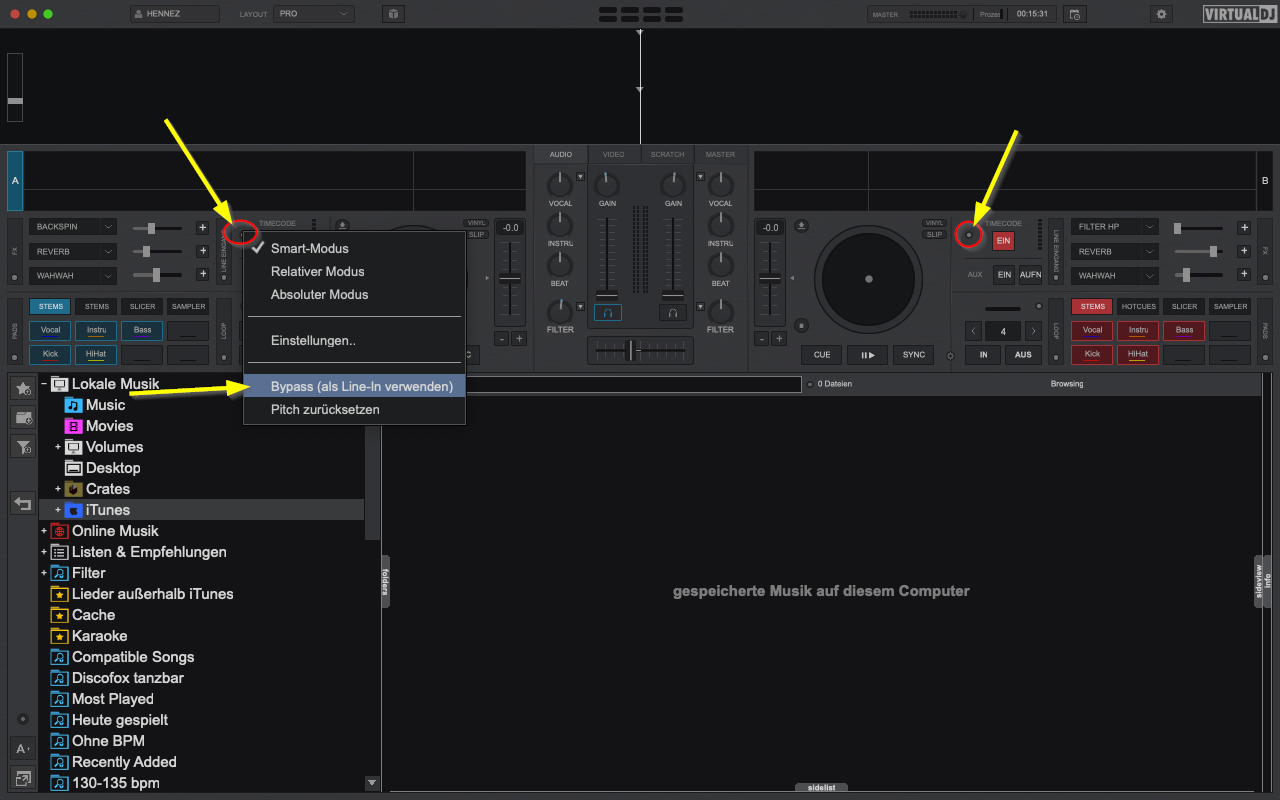Image resolution: width=1280 pixels, height=800 pixels.
Task: Click play/pause on right deck
Action: pyautogui.click(x=868, y=355)
